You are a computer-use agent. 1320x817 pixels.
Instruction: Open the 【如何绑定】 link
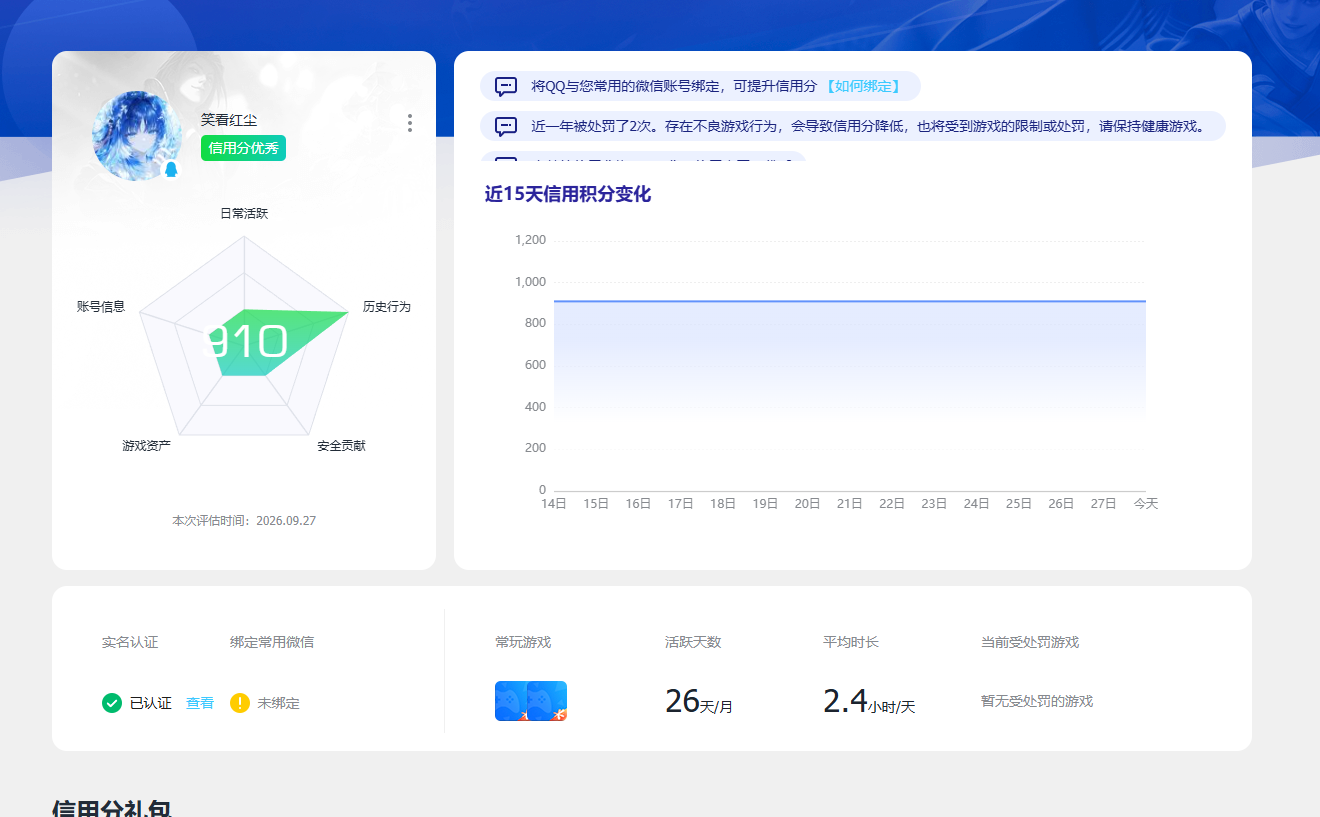coord(862,86)
